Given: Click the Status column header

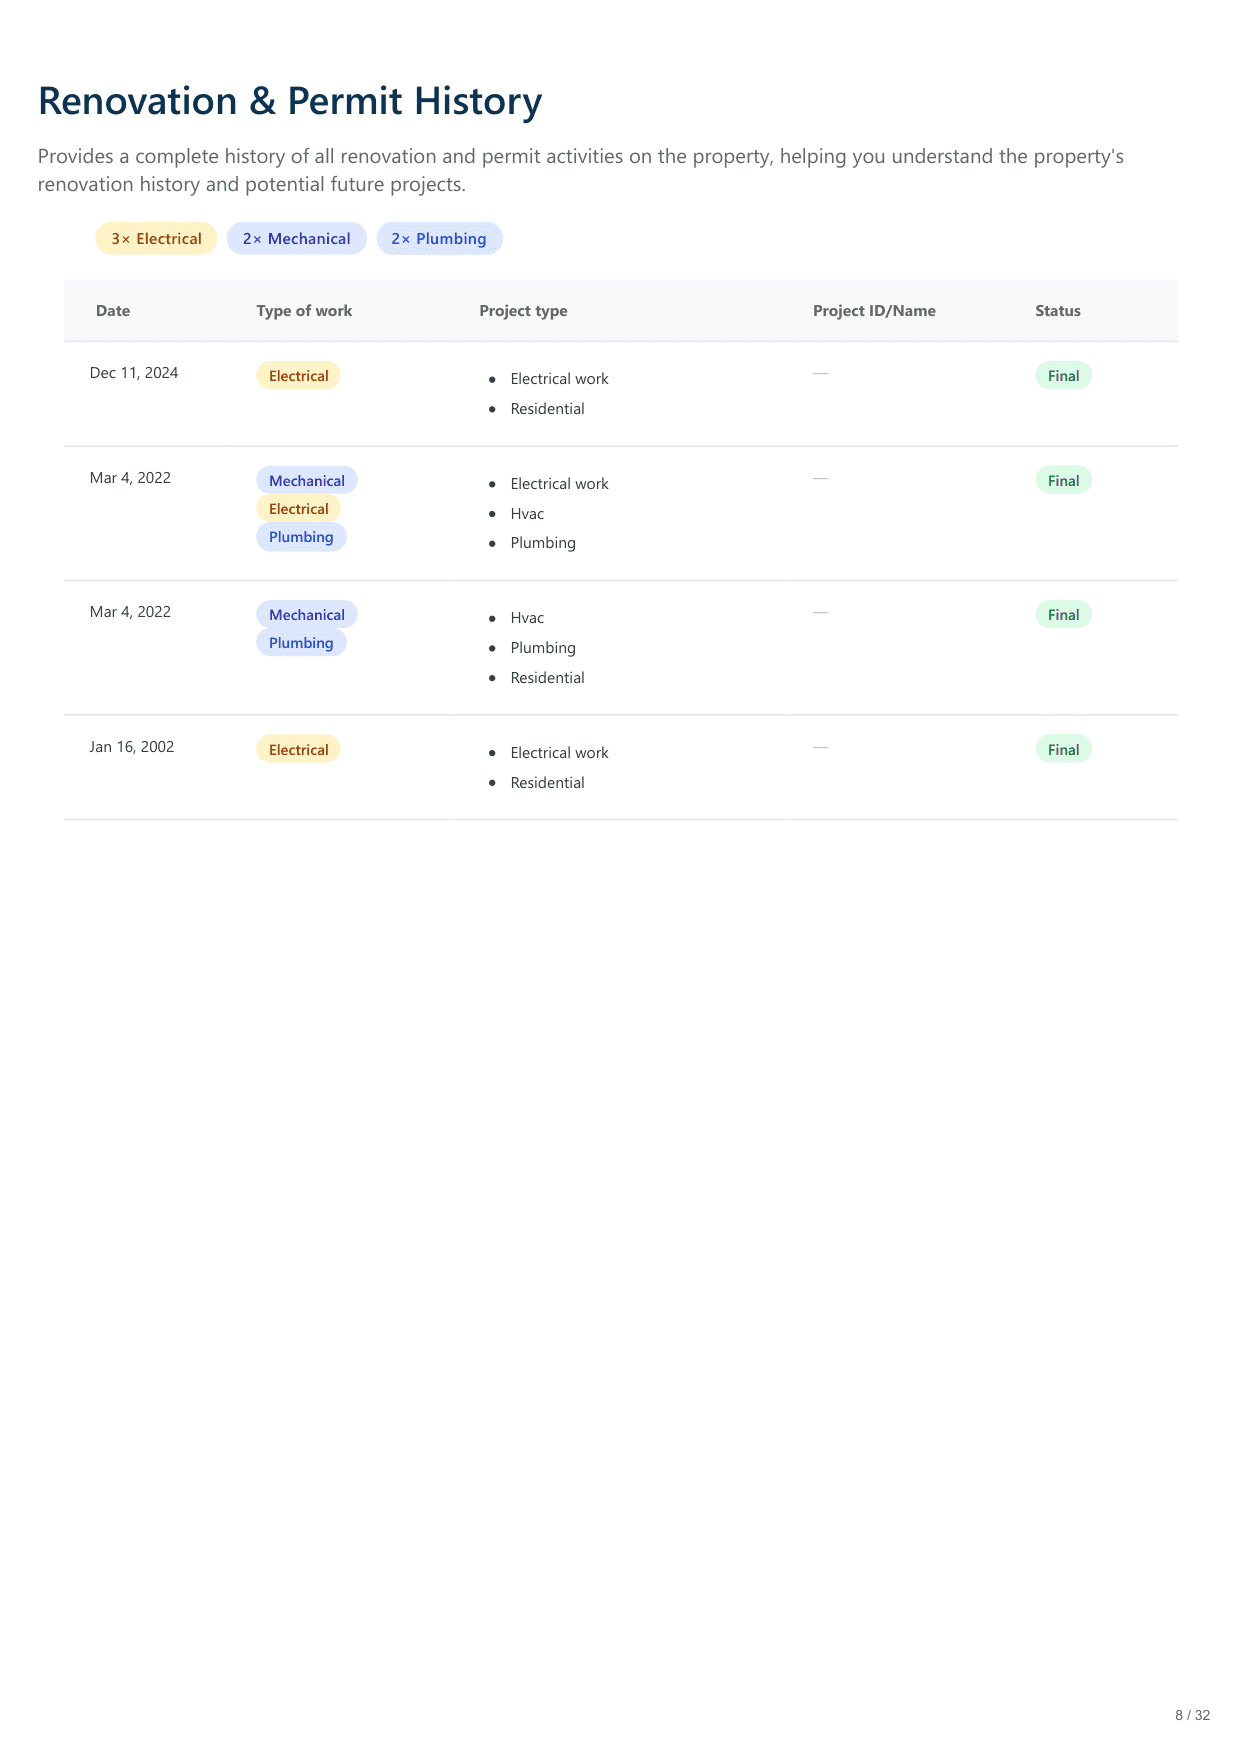Looking at the screenshot, I should point(1058,311).
